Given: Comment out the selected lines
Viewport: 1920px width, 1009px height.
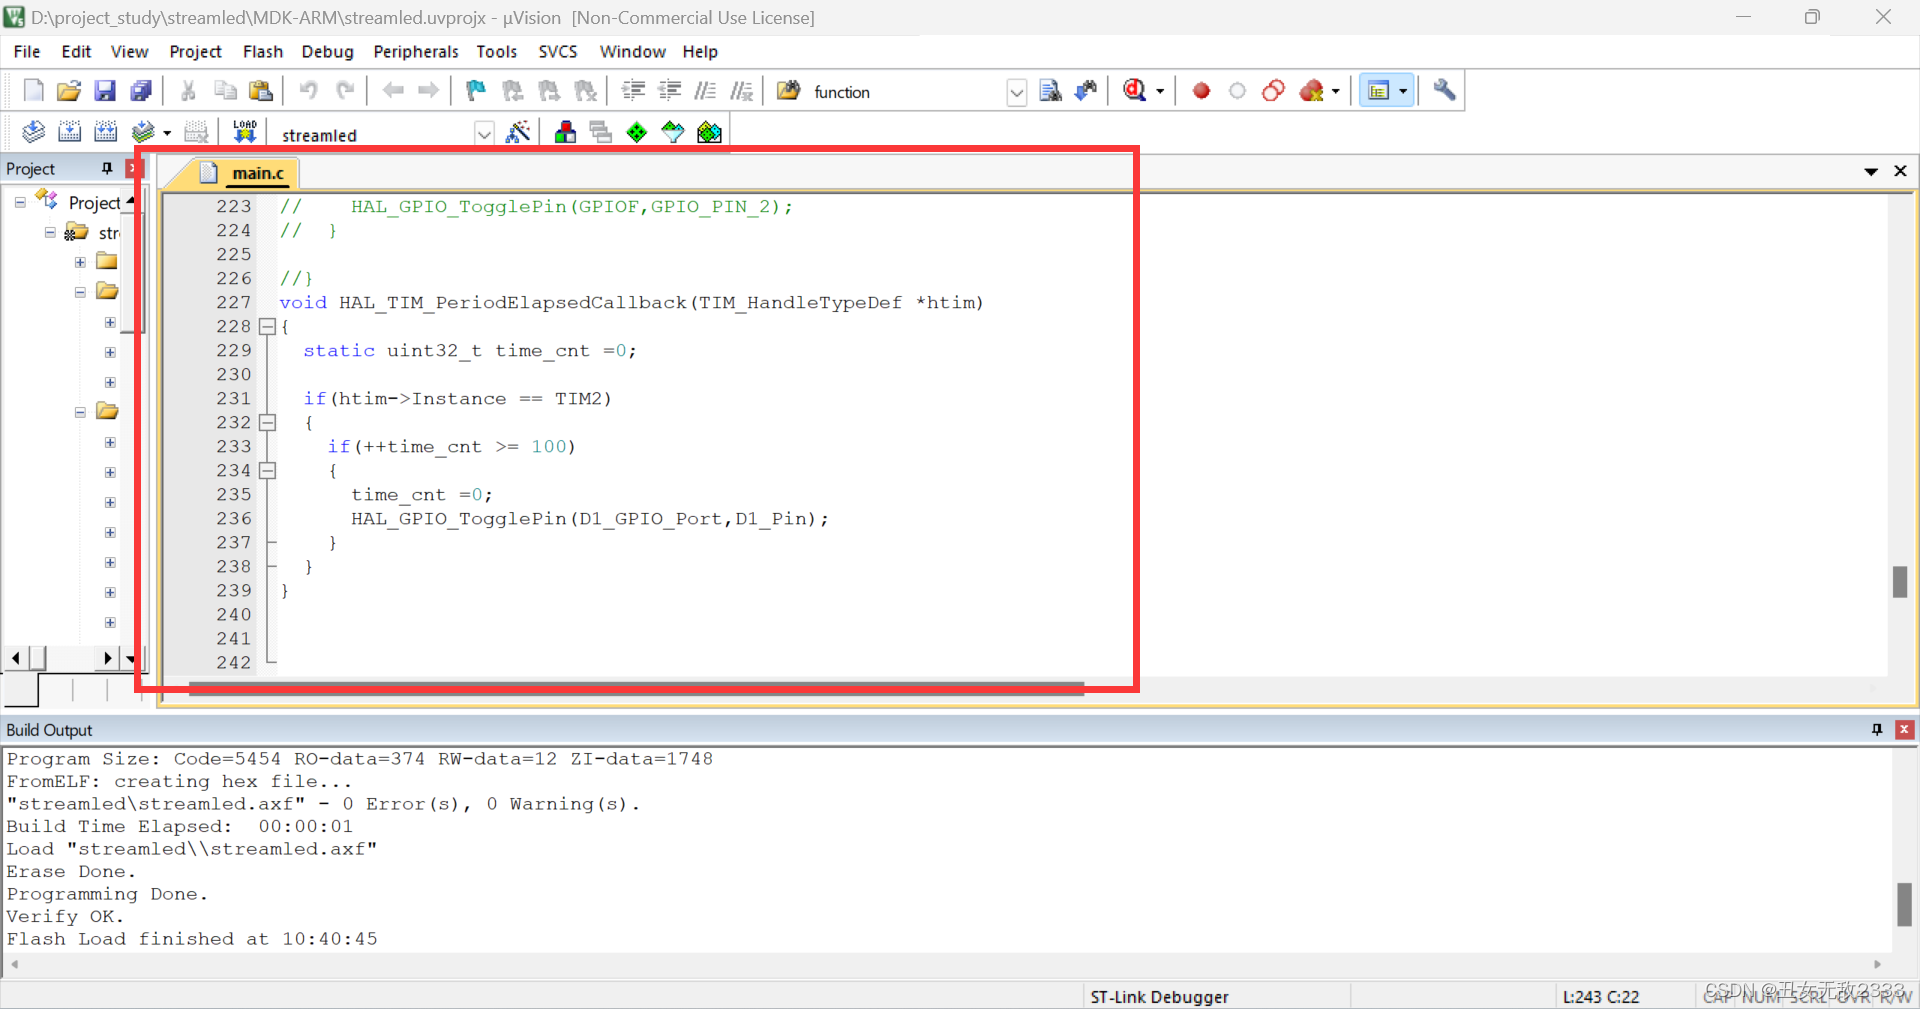Looking at the screenshot, I should [705, 91].
